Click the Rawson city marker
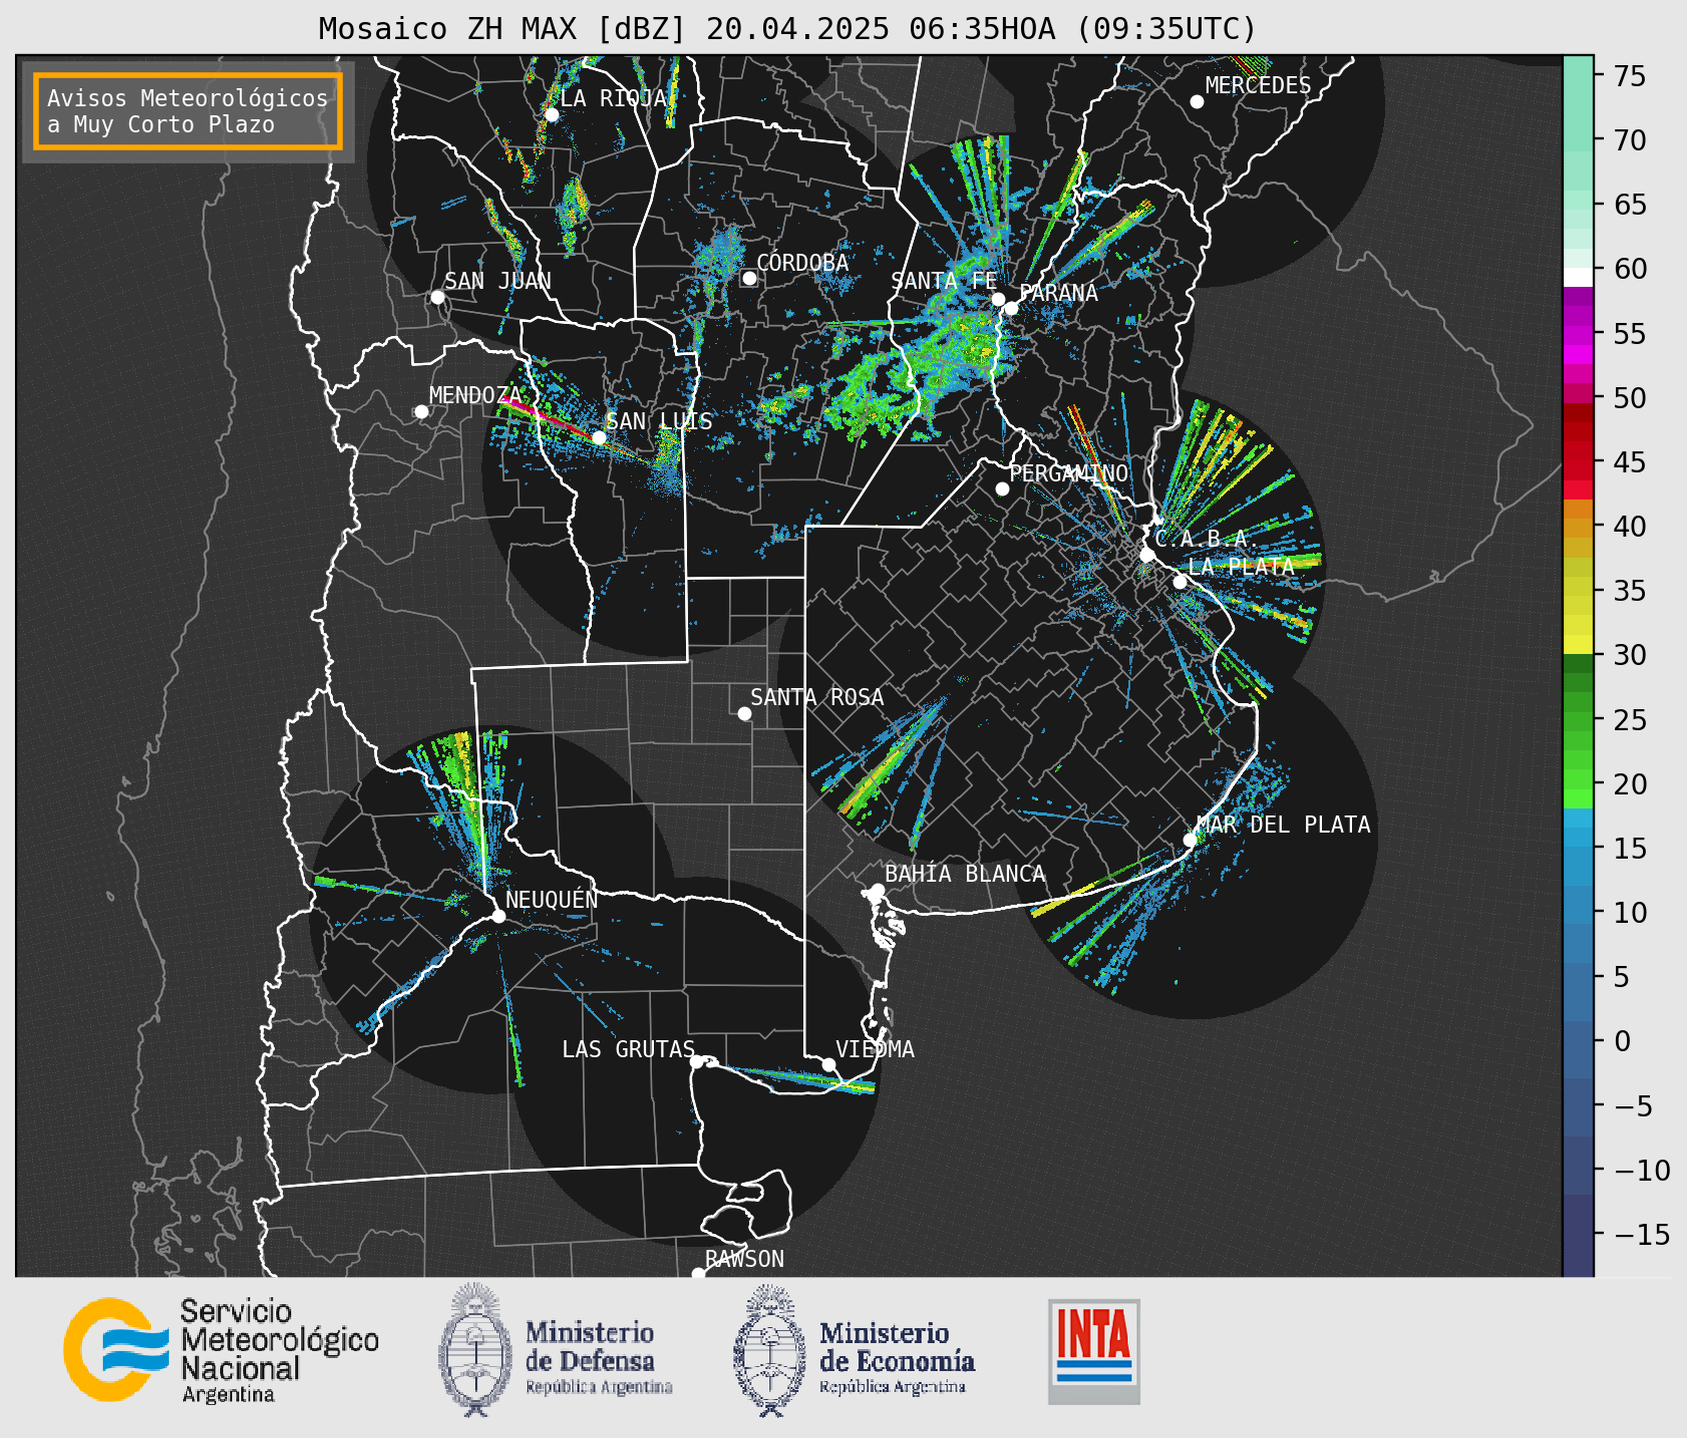The image size is (1687, 1438). point(698,1273)
